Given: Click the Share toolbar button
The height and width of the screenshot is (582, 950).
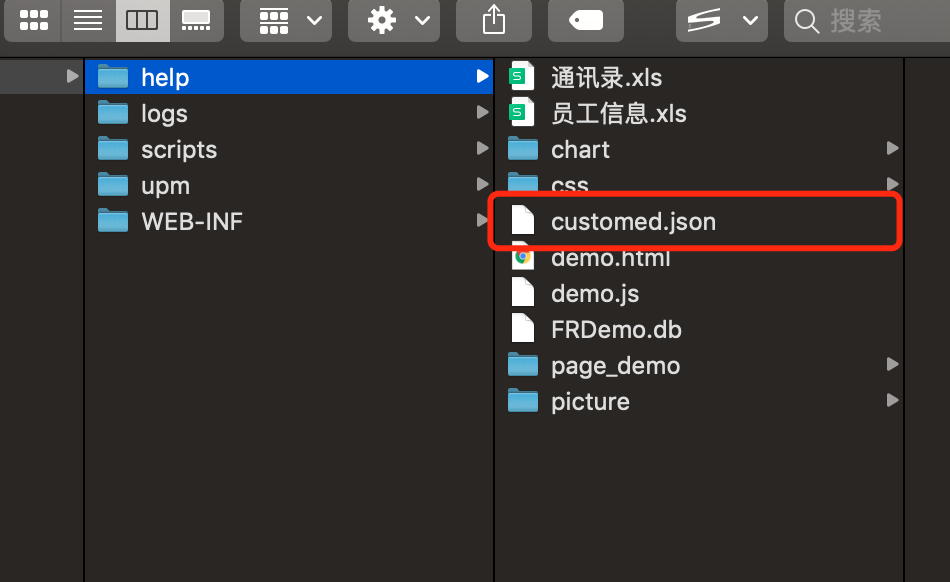Looking at the screenshot, I should pos(493,20).
